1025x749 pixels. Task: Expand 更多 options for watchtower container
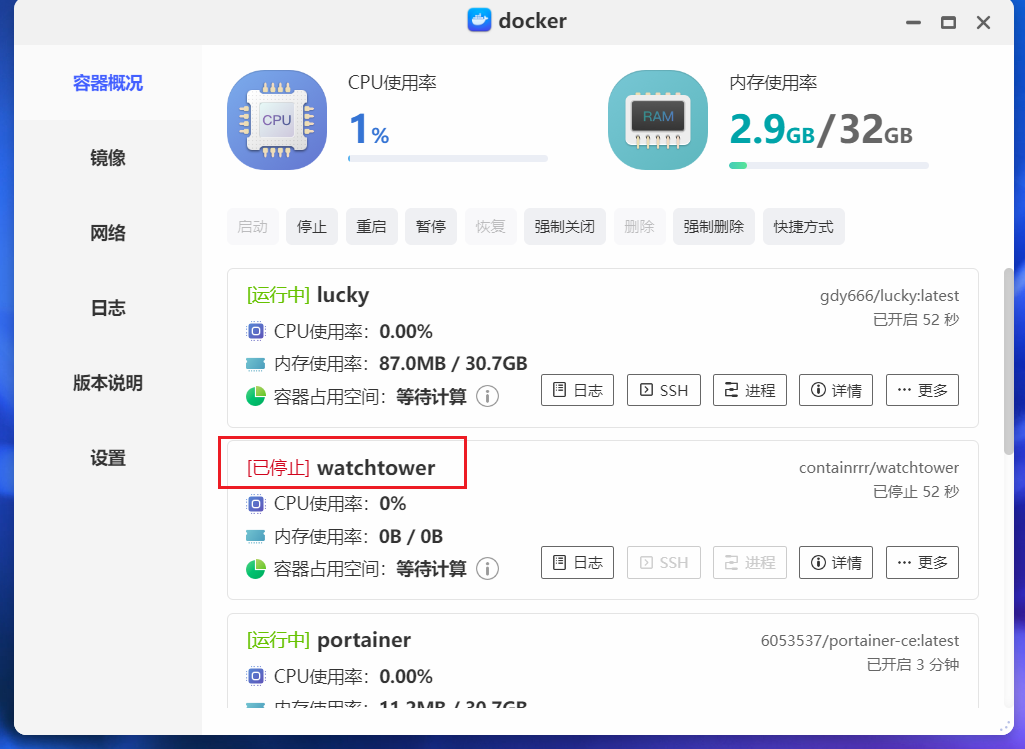[922, 562]
